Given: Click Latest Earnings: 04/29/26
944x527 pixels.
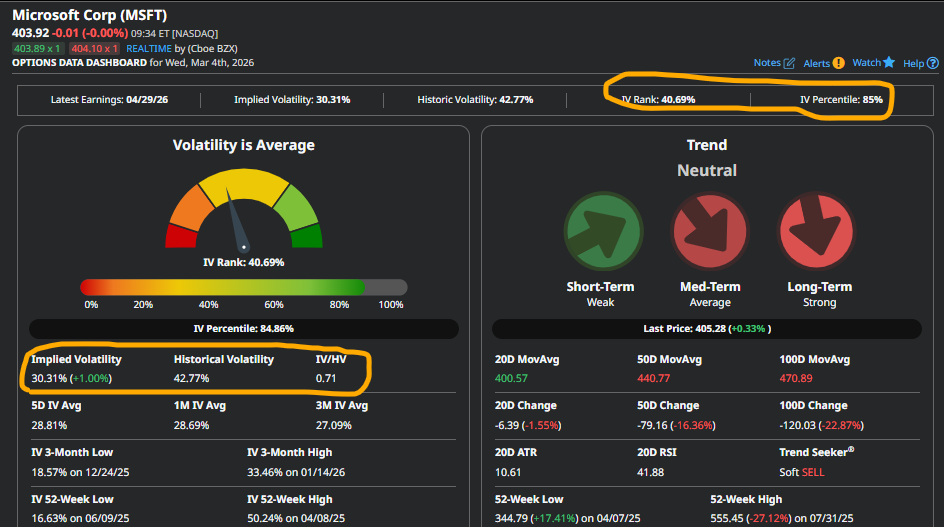Looking at the screenshot, I should pyautogui.click(x=109, y=99).
